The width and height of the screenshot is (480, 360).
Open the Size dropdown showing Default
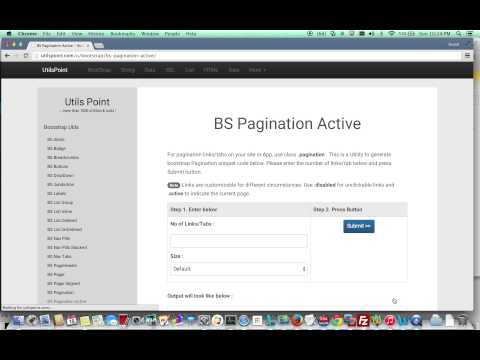(x=239, y=269)
